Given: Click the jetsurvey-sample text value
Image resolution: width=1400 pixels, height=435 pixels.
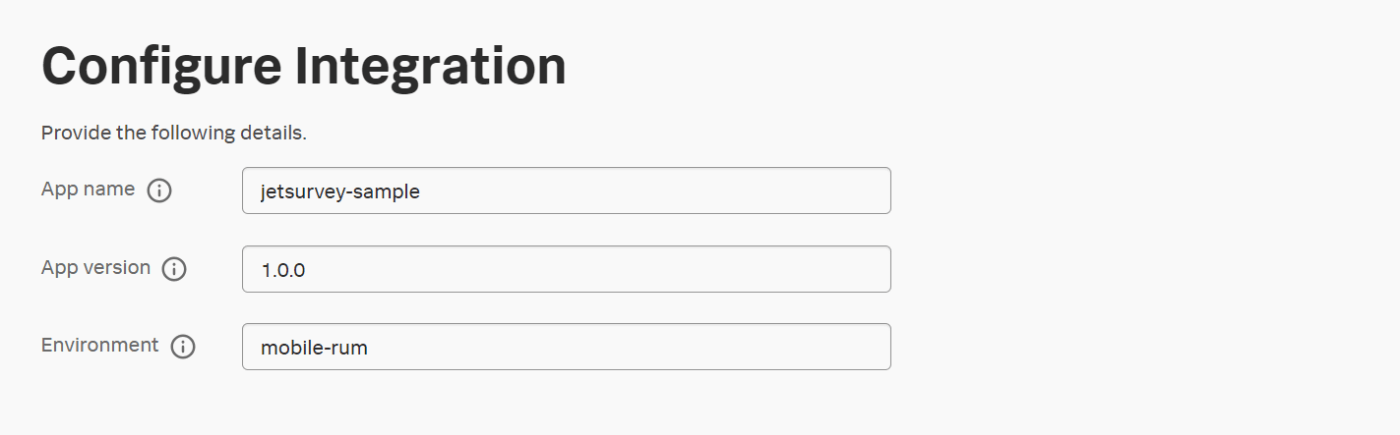Looking at the screenshot, I should (340, 191).
